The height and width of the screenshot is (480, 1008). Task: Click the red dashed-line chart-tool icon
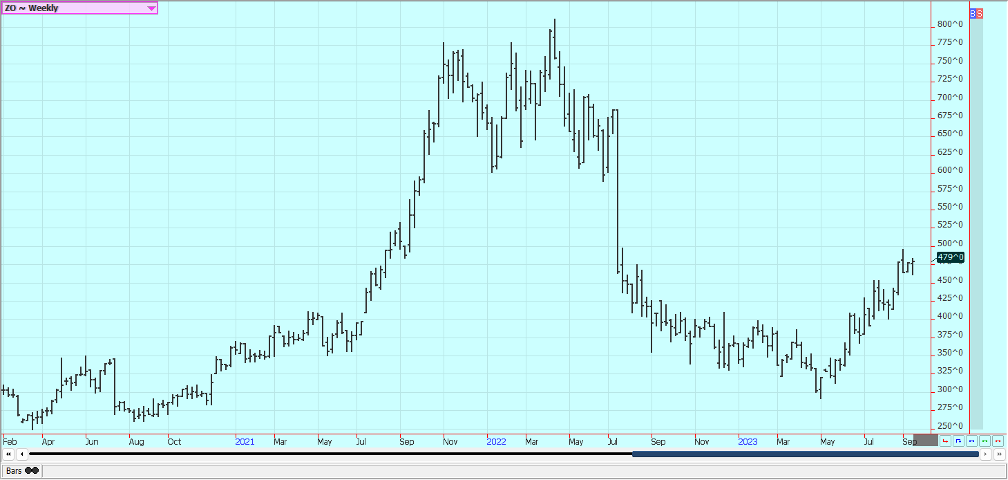998,441
